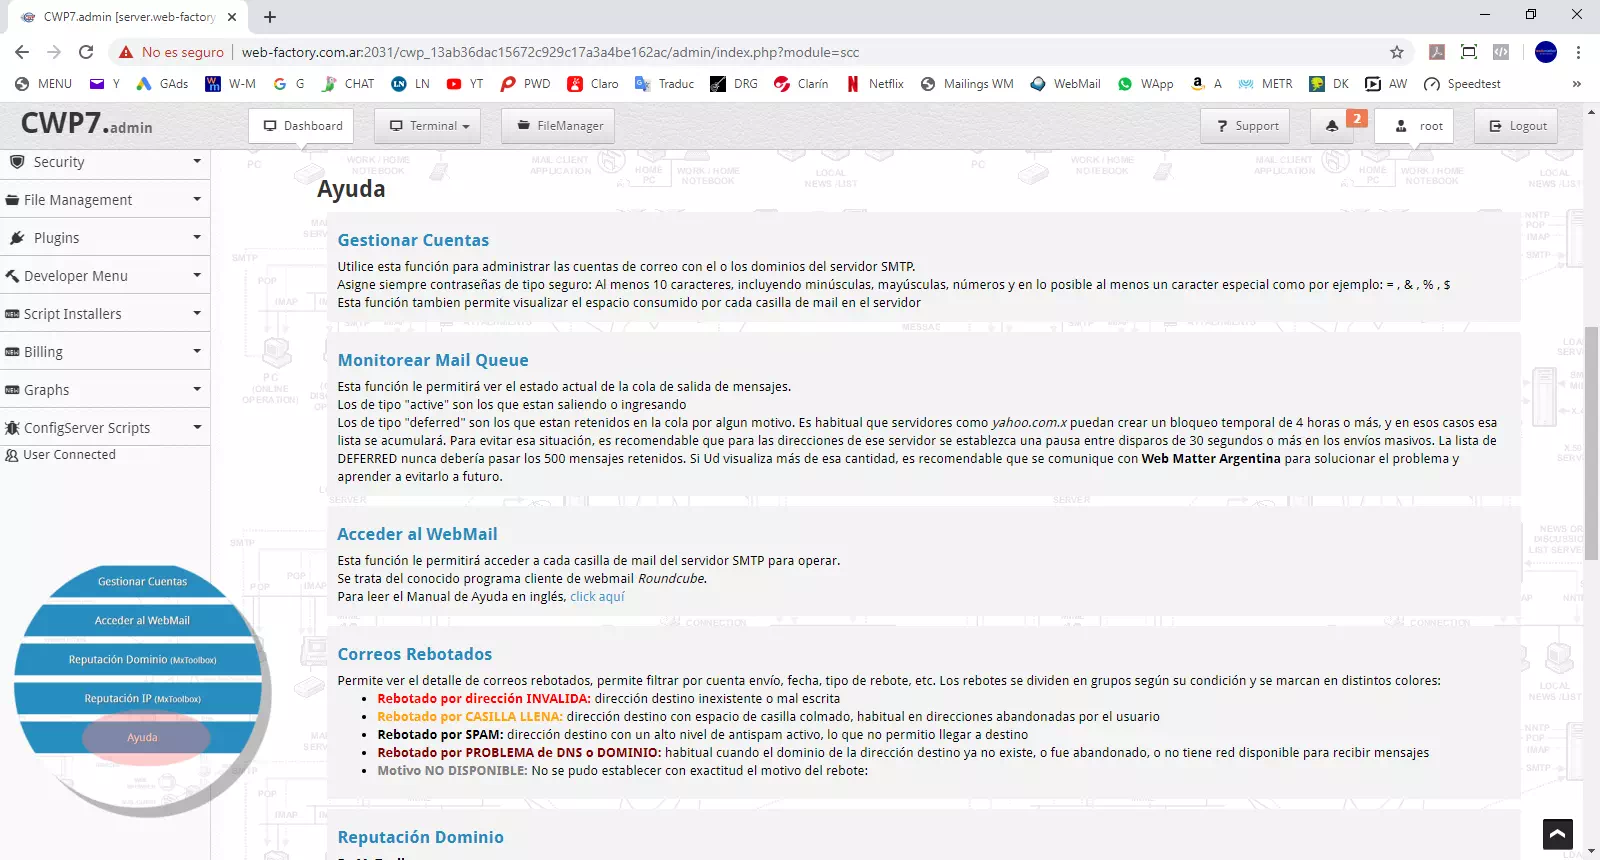
Task: Select Gestionar Cuentas in the circular menu
Action: point(142,582)
